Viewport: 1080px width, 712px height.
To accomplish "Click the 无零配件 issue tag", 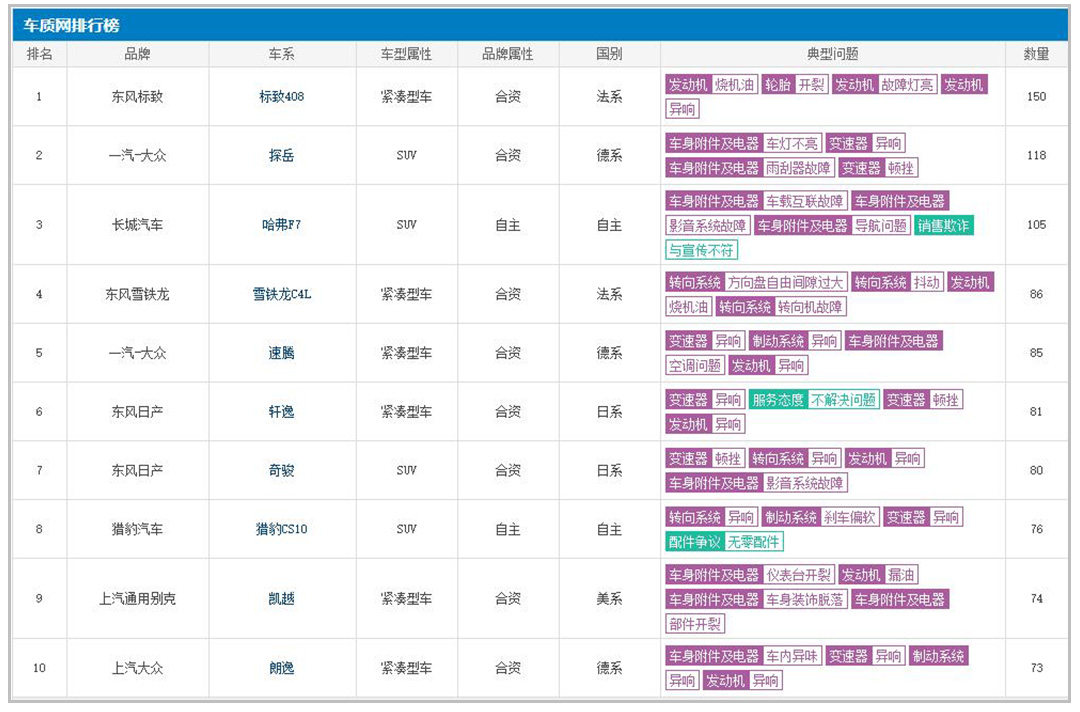I will click(754, 542).
